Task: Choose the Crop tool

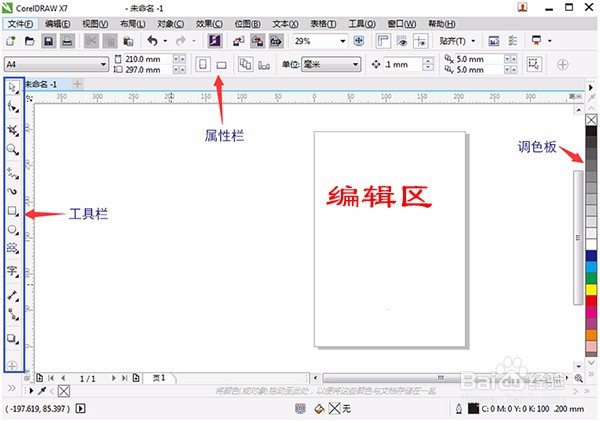Action: pyautogui.click(x=13, y=130)
